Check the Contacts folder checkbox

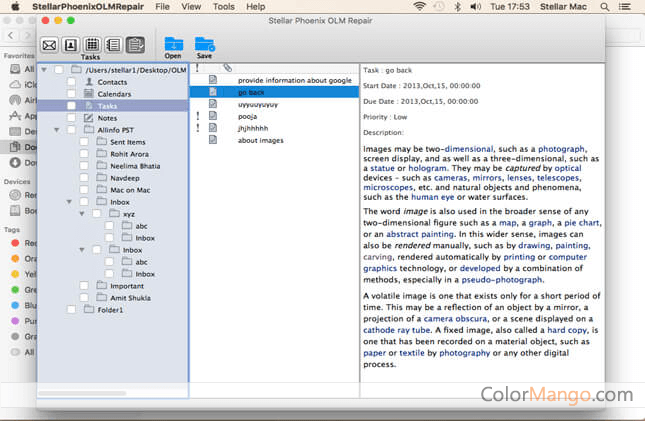click(x=71, y=81)
